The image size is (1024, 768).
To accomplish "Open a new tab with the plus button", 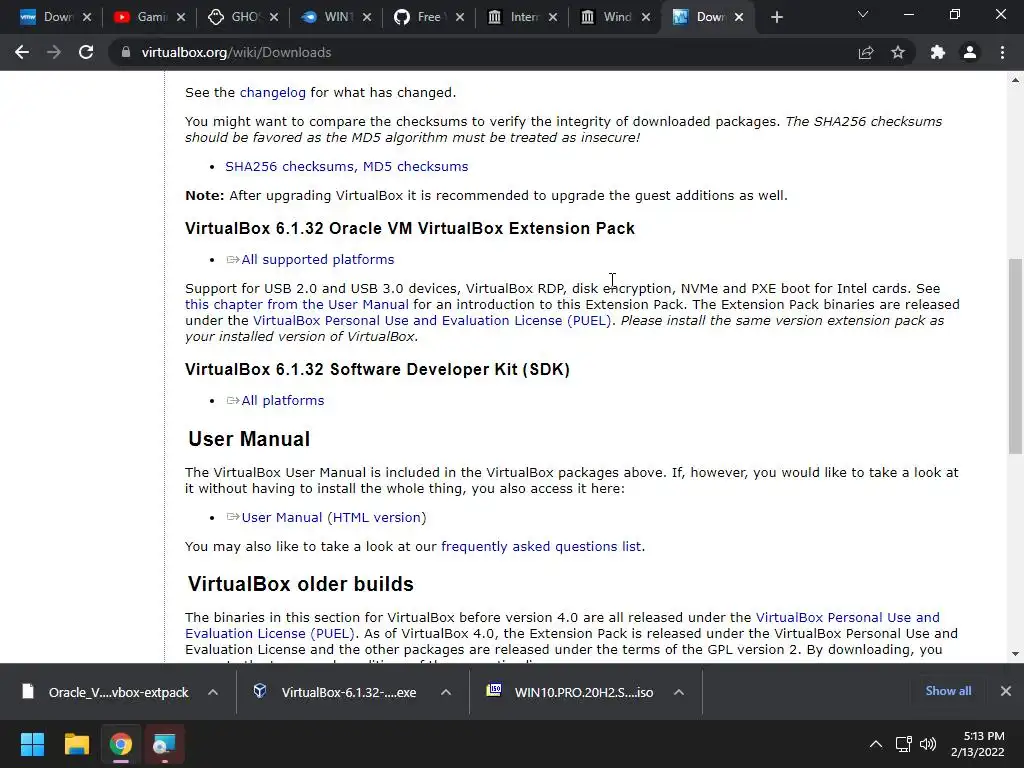I will click(x=776, y=18).
